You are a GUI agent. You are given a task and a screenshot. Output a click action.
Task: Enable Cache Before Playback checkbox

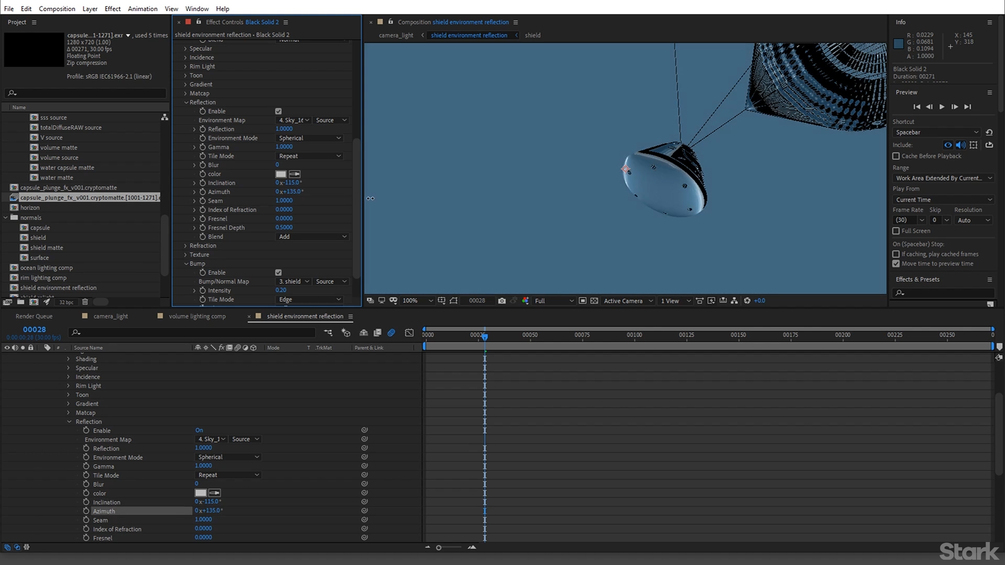(896, 156)
